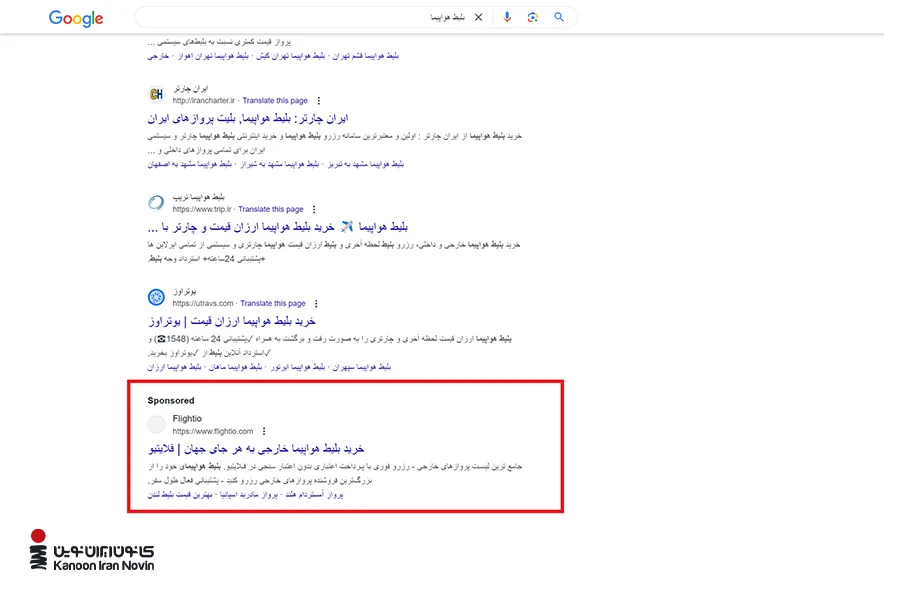
Task: Open sitelink بلیط هواپیما تهران اهواز
Action: (213, 56)
